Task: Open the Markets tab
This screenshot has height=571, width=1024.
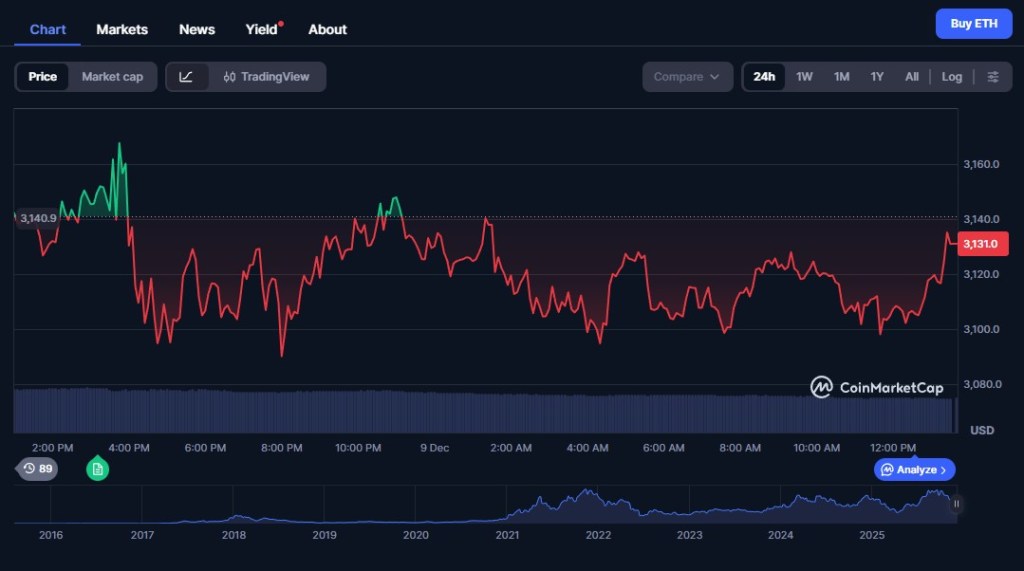Action: point(122,29)
